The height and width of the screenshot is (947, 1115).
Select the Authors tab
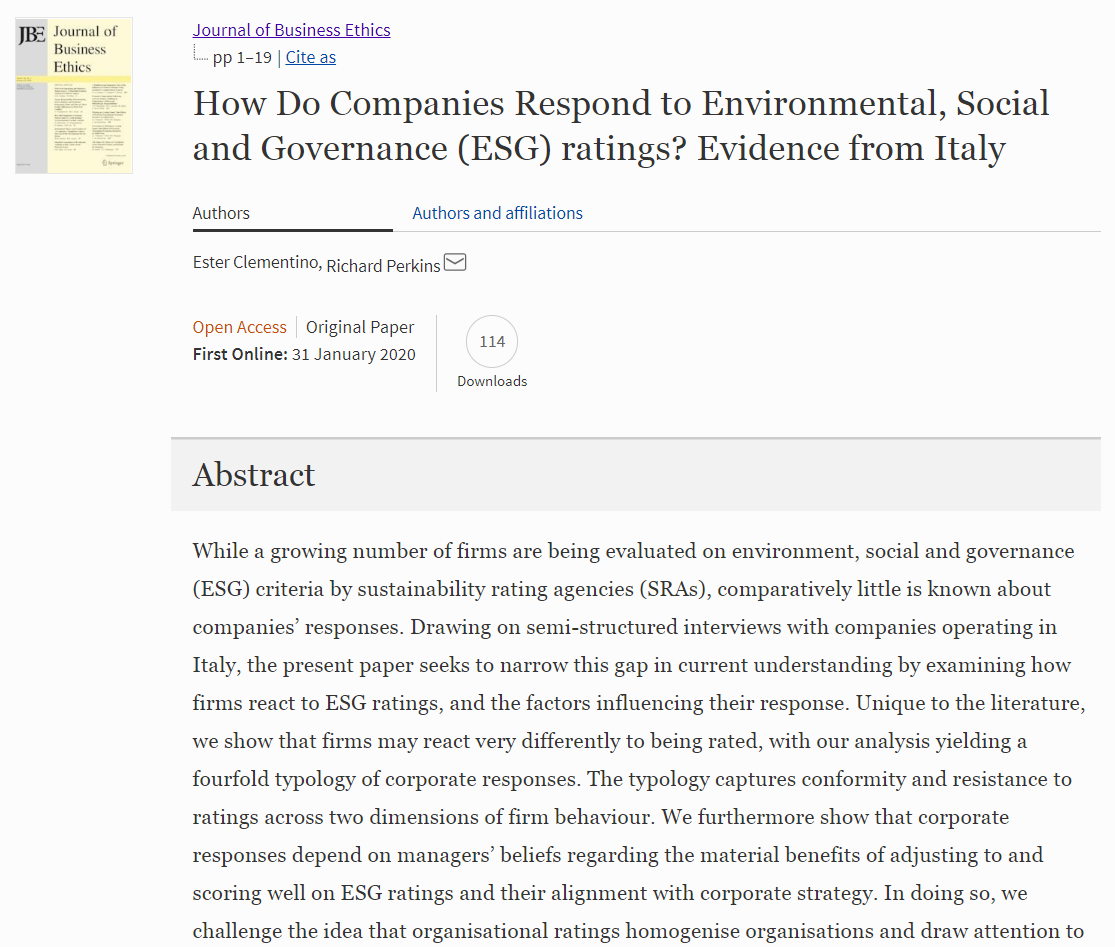(x=292, y=213)
